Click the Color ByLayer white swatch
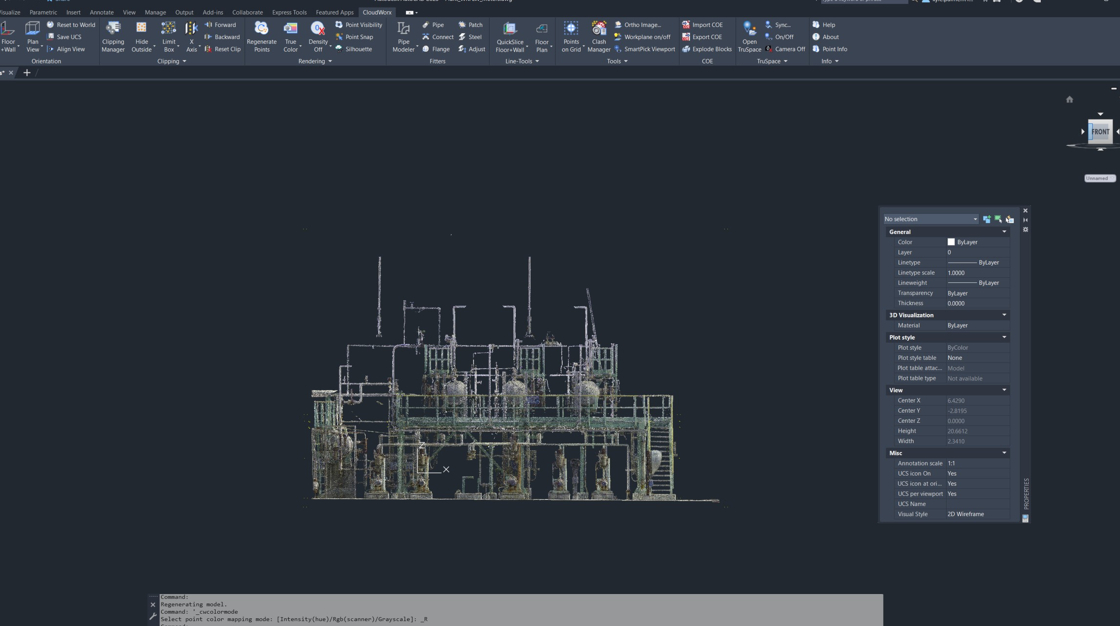Image resolution: width=1120 pixels, height=626 pixels. click(951, 242)
